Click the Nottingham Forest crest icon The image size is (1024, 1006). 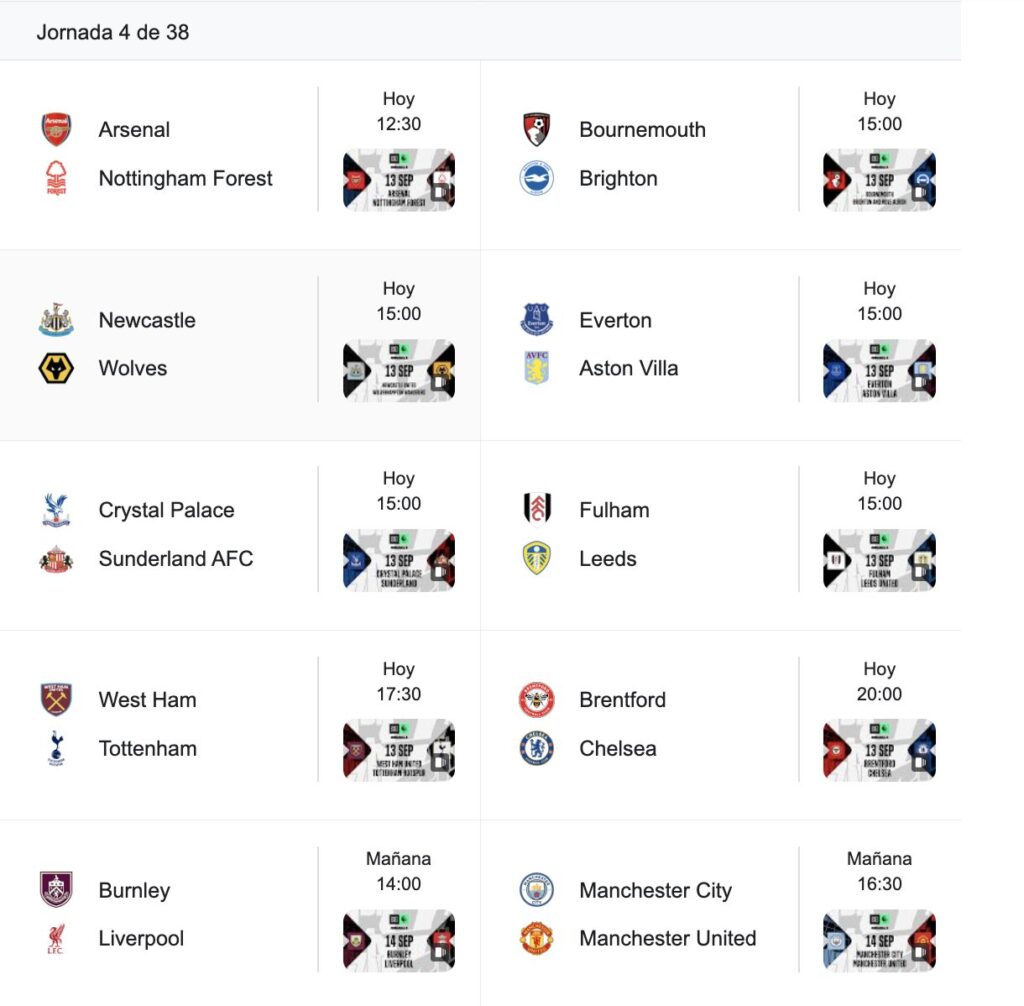(56, 179)
